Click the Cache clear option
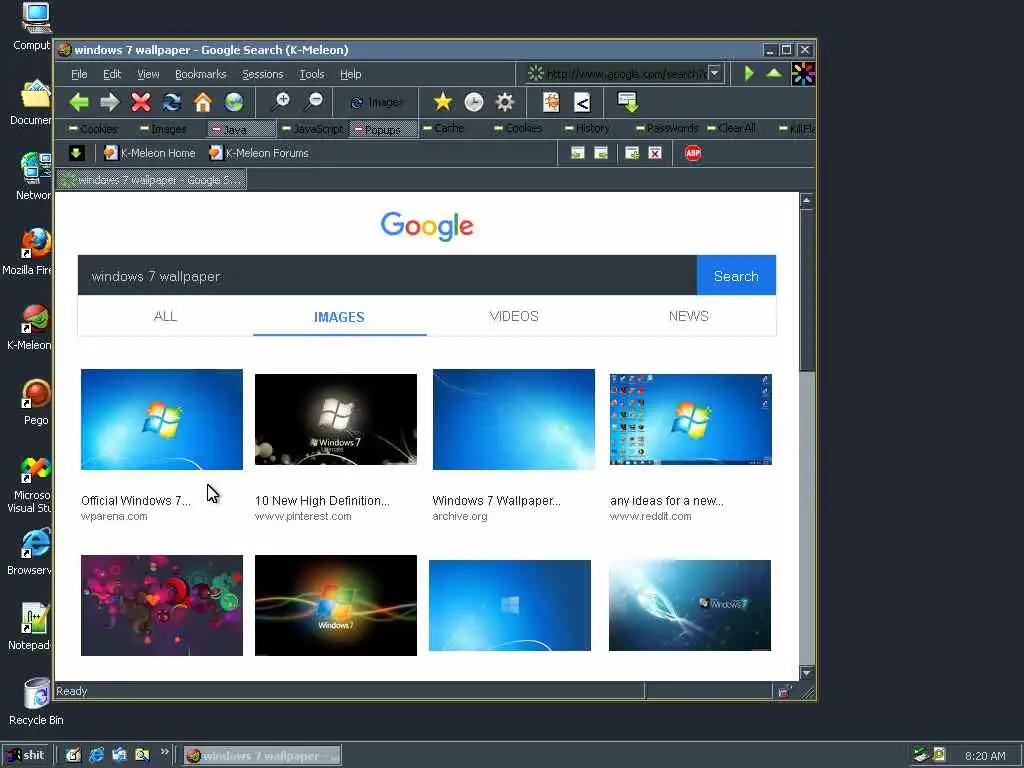The image size is (1024, 768). (x=443, y=128)
